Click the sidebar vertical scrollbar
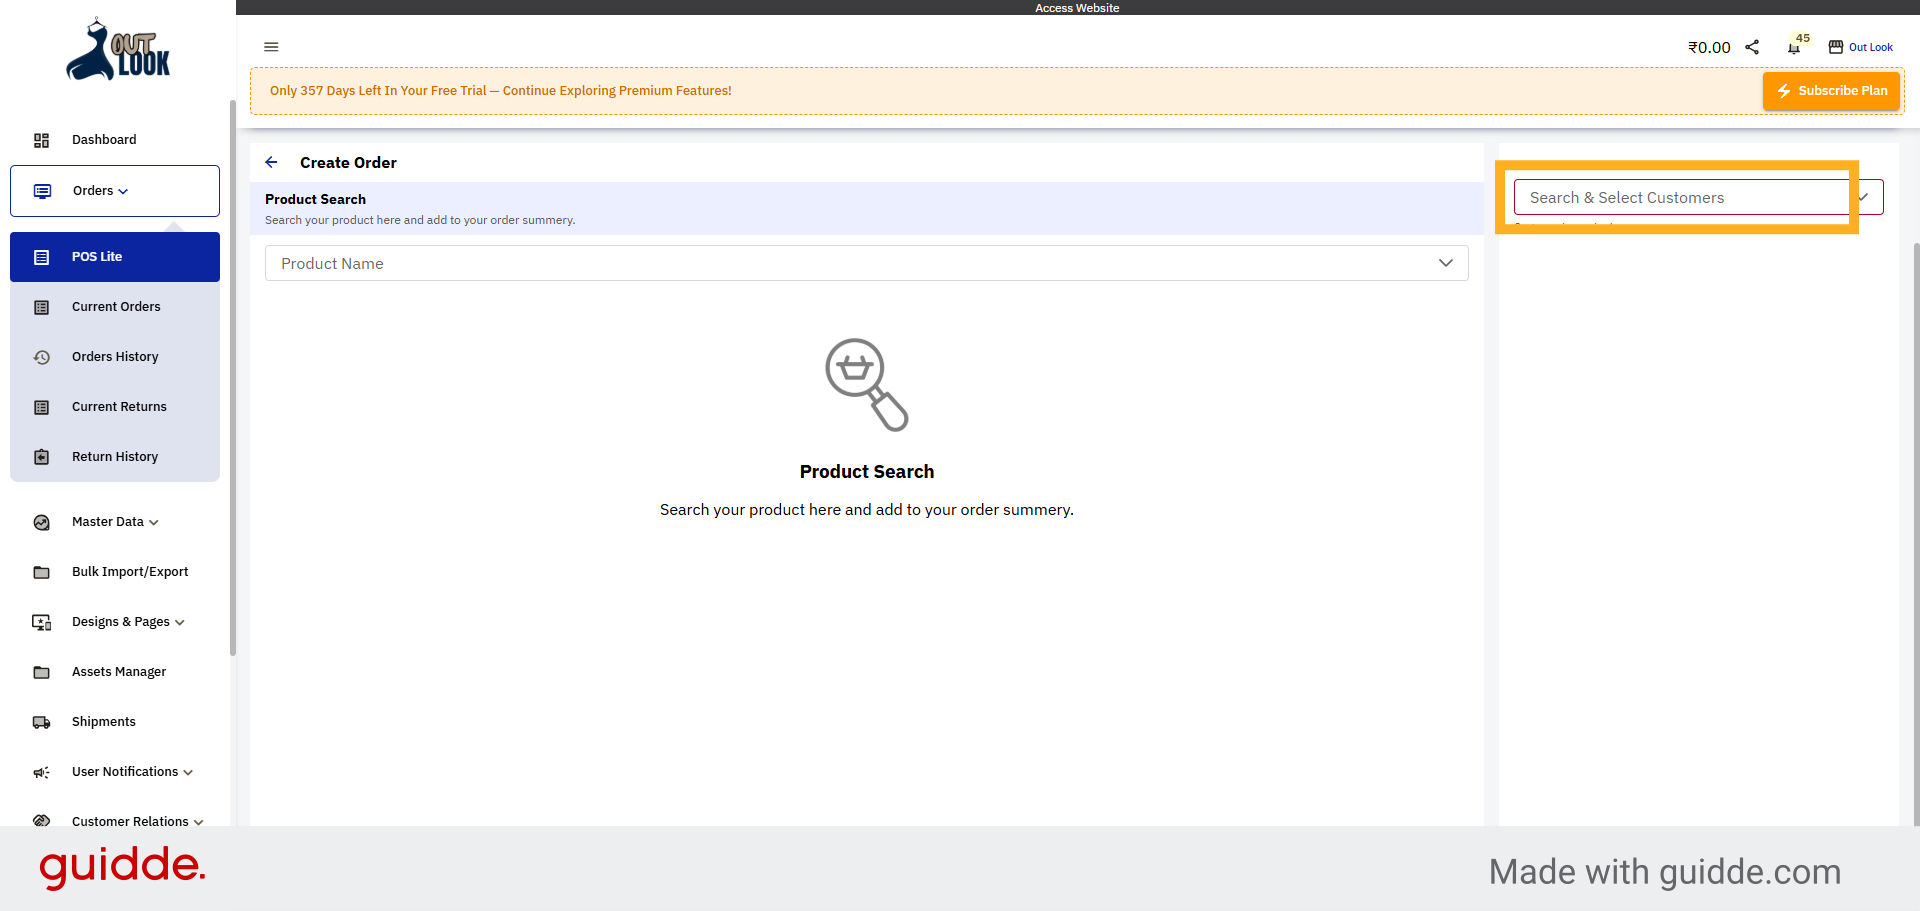Image resolution: width=1920 pixels, height=911 pixels. pos(233,378)
